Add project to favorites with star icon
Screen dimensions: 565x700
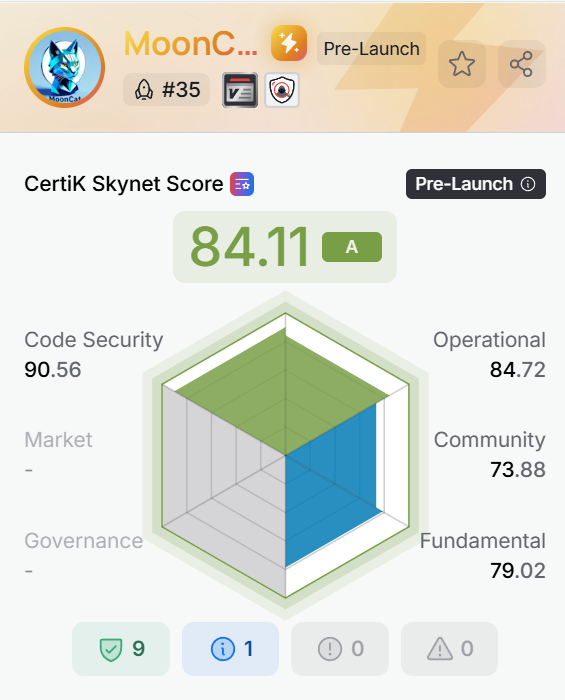(462, 64)
